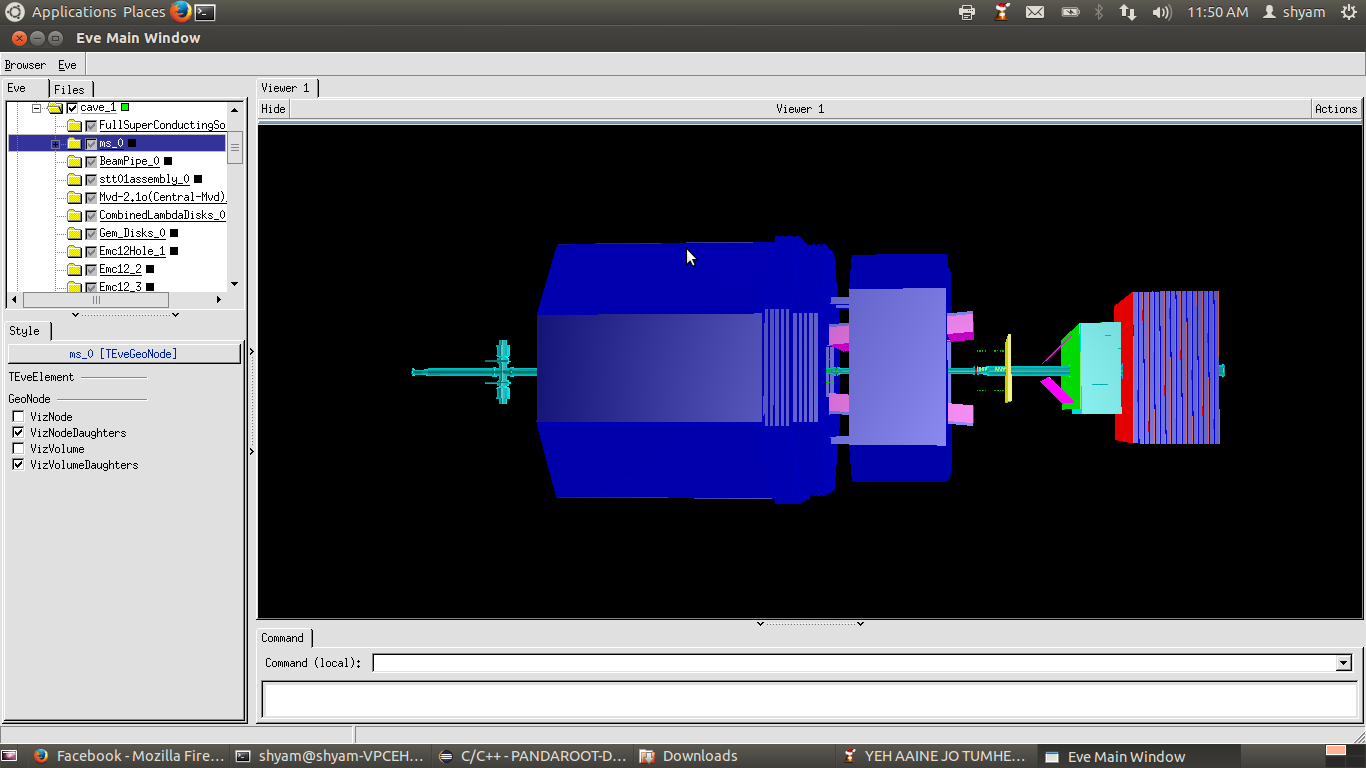Select the Viewer 1 tab
This screenshot has width=1366, height=768.
click(x=287, y=88)
